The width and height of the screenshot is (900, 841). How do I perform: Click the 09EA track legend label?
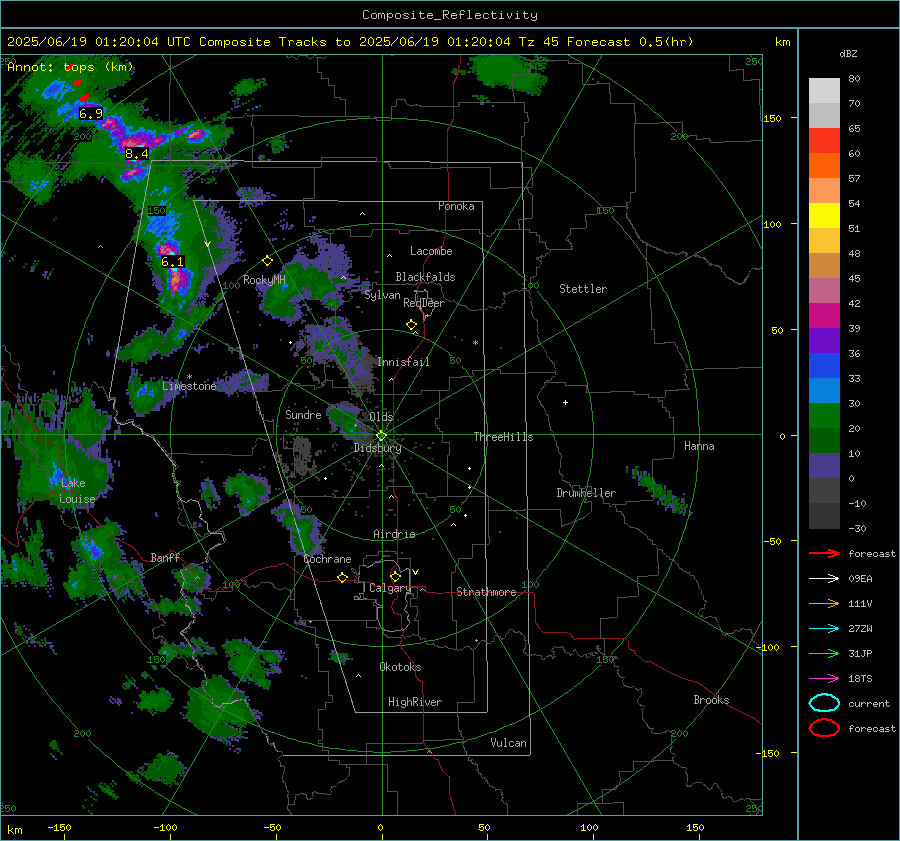coord(860,579)
